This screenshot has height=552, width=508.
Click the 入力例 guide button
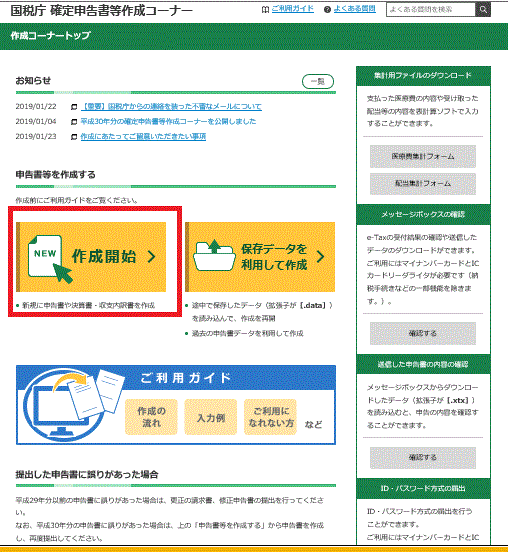(x=211, y=417)
